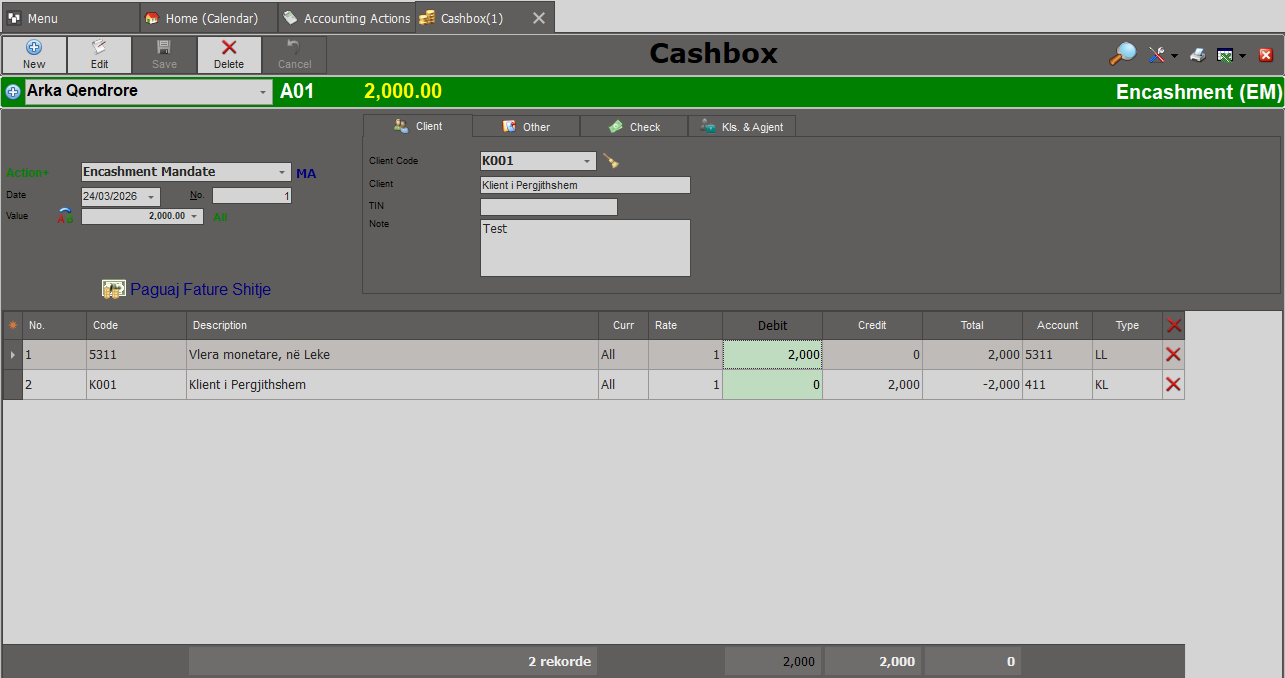Viewport: 1285px width, 678px height.
Task: Open the Encashment Mandate action dropdown
Action: (282, 172)
